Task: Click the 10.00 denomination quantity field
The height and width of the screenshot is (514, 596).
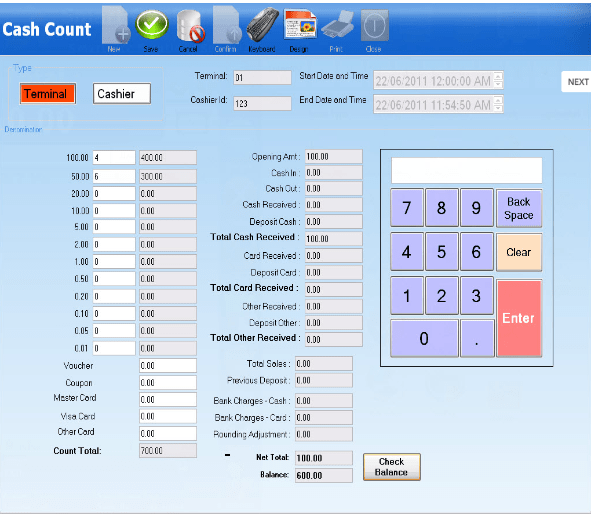Action: point(114,210)
